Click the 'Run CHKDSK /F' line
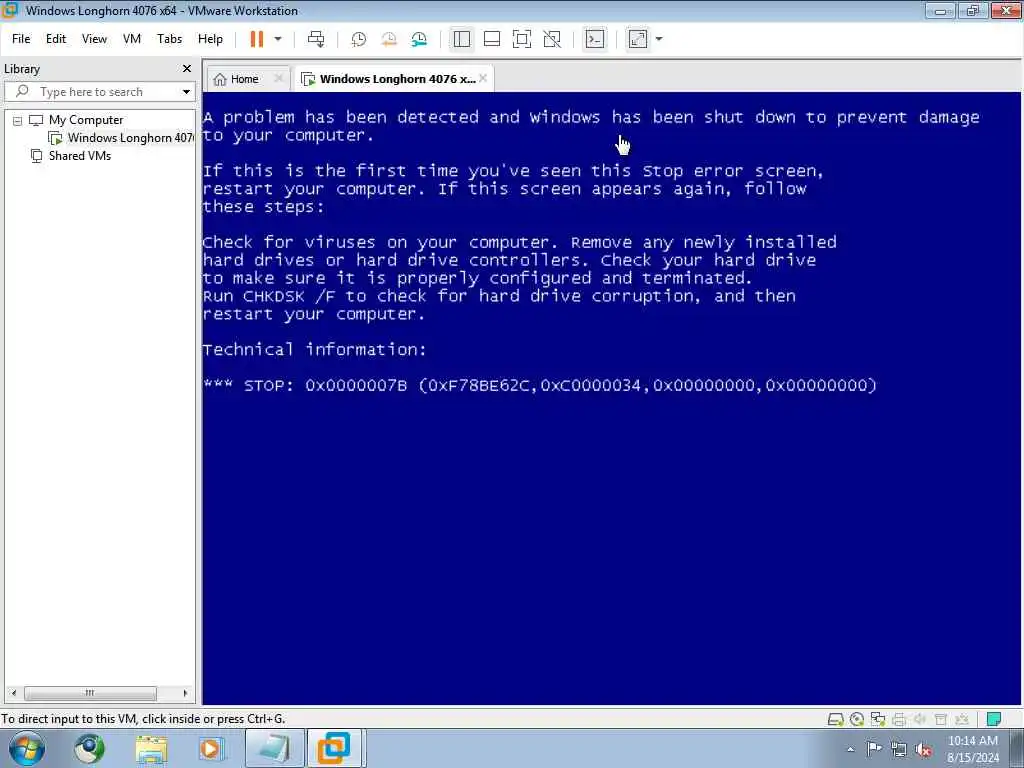The width and height of the screenshot is (1024, 768). pos(499,296)
